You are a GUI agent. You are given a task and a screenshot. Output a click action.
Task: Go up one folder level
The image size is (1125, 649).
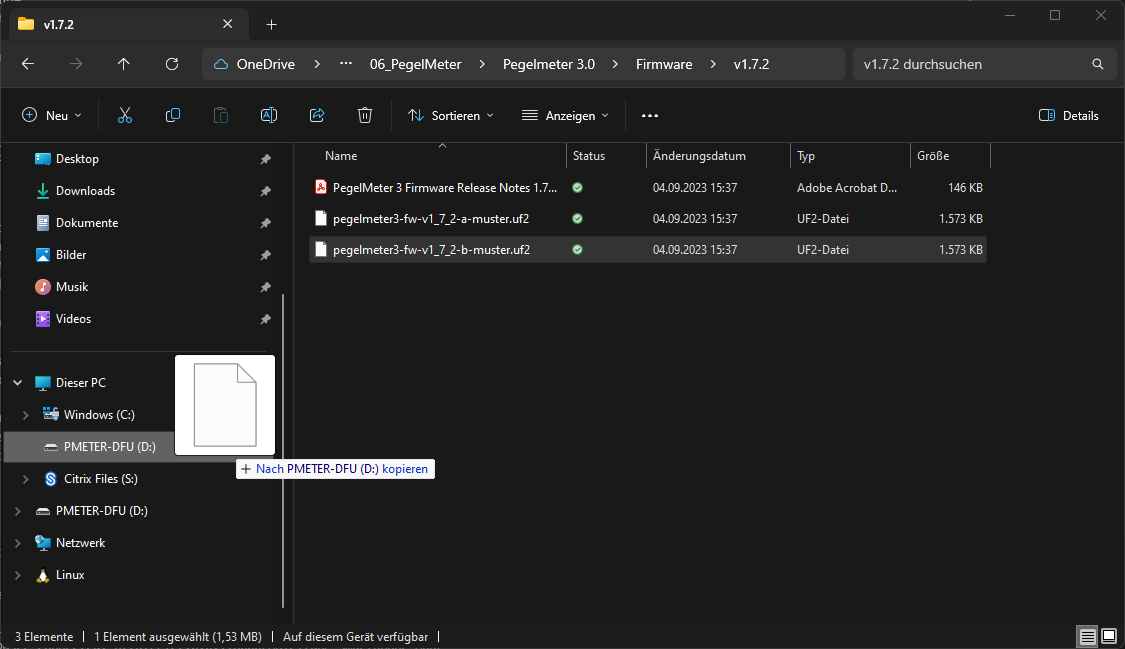click(x=124, y=64)
